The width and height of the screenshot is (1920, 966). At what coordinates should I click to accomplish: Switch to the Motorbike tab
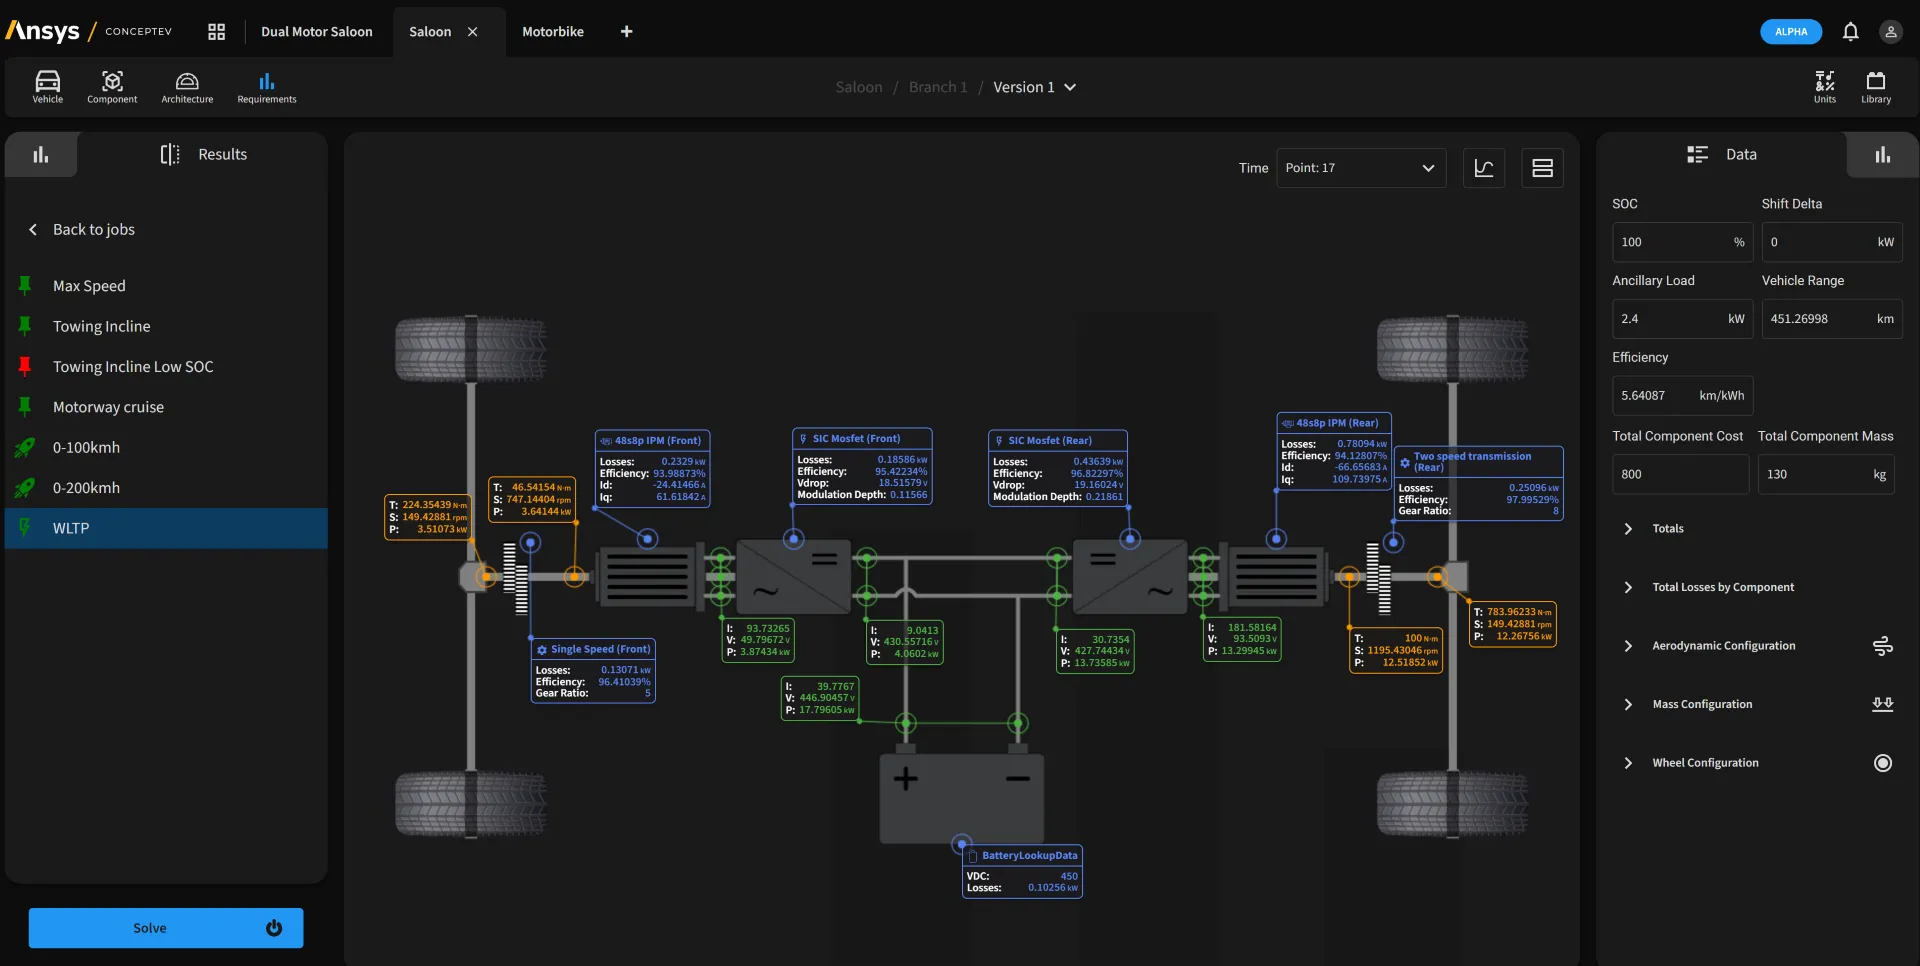click(552, 32)
